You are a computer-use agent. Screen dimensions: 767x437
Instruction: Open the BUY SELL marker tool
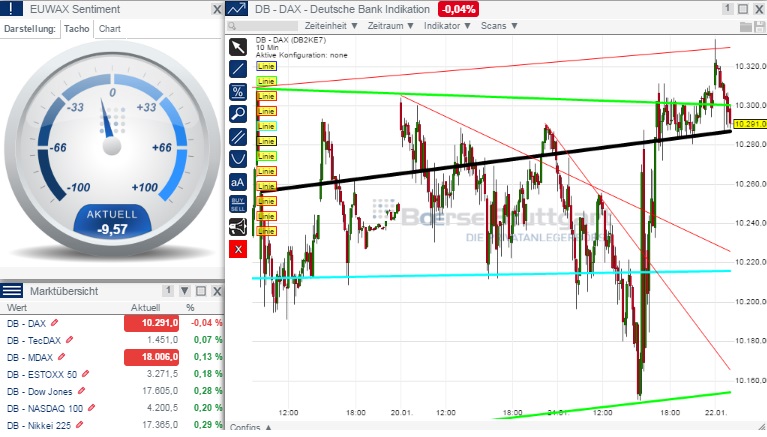click(x=238, y=204)
